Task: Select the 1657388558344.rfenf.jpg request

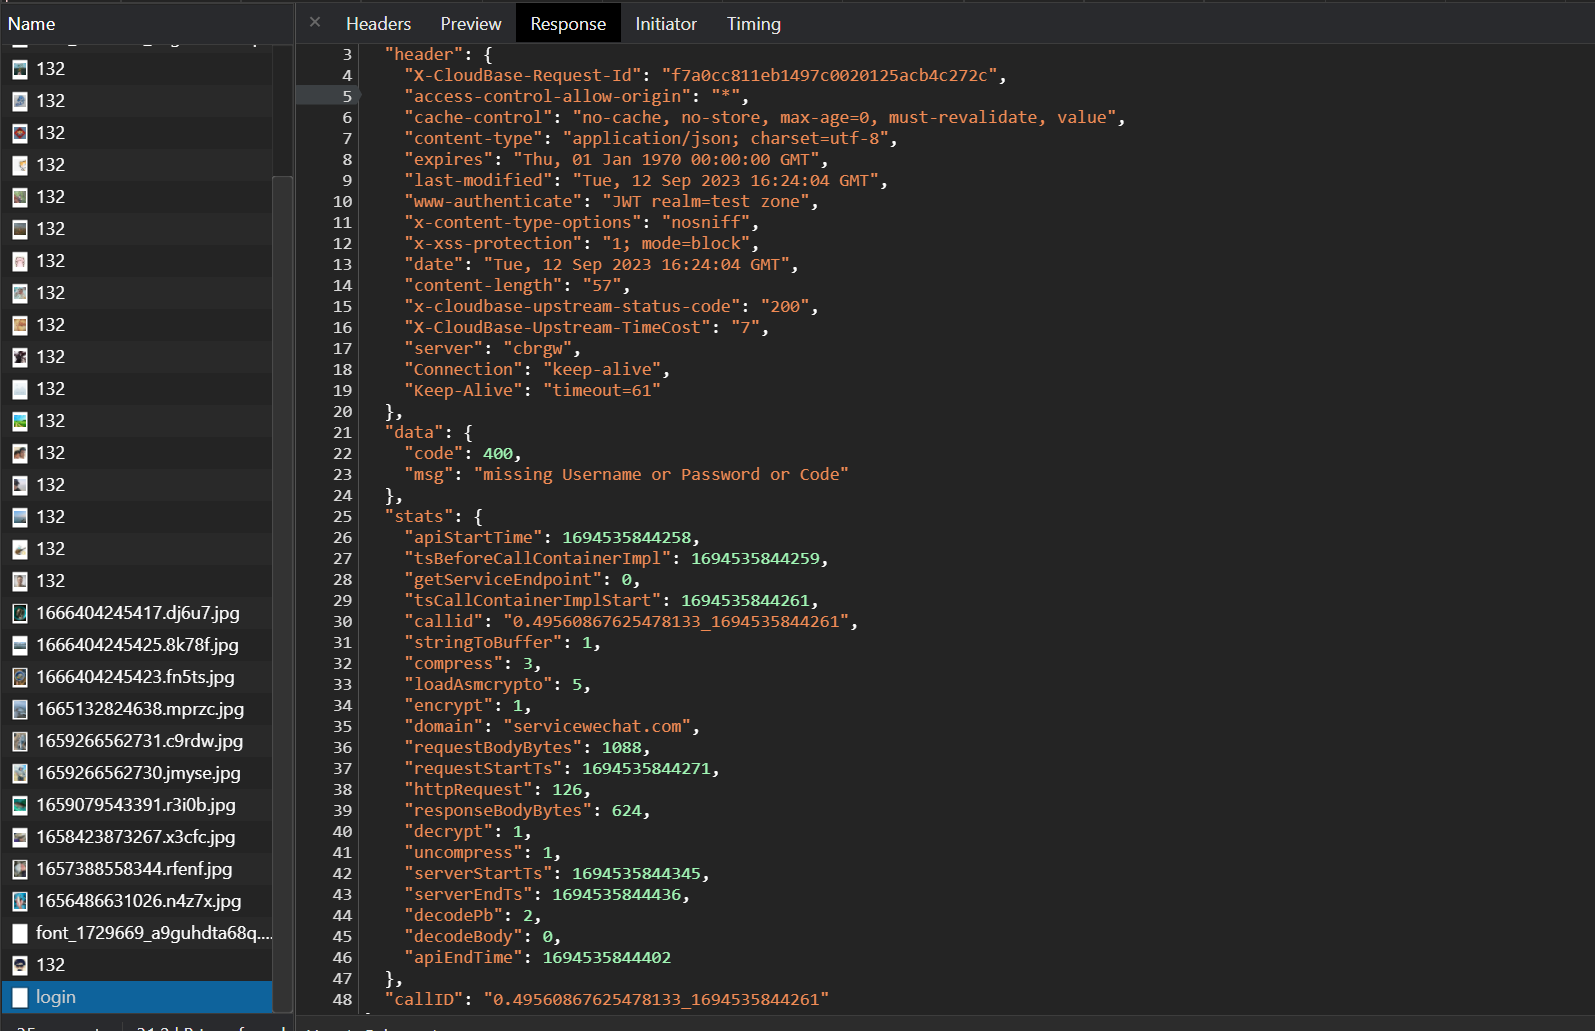Action: 137,869
